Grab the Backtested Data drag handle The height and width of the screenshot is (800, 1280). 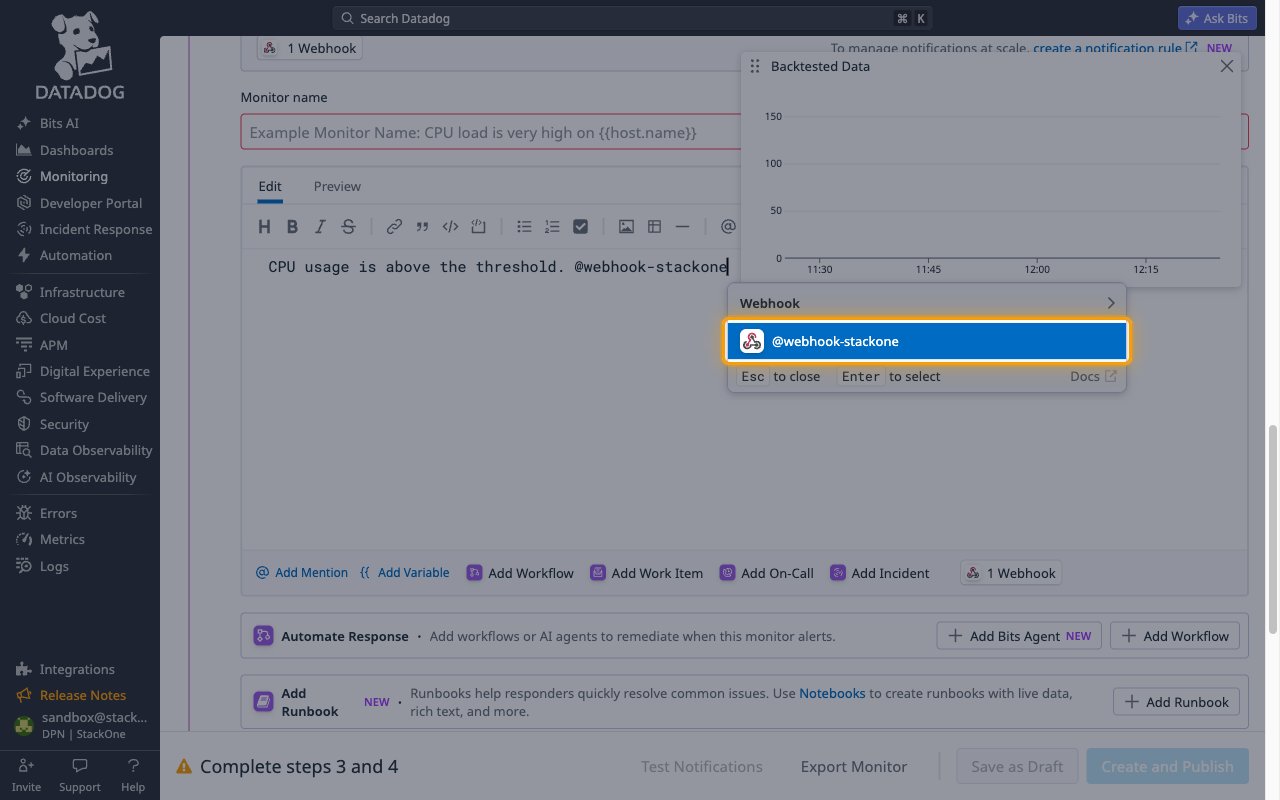coord(755,66)
